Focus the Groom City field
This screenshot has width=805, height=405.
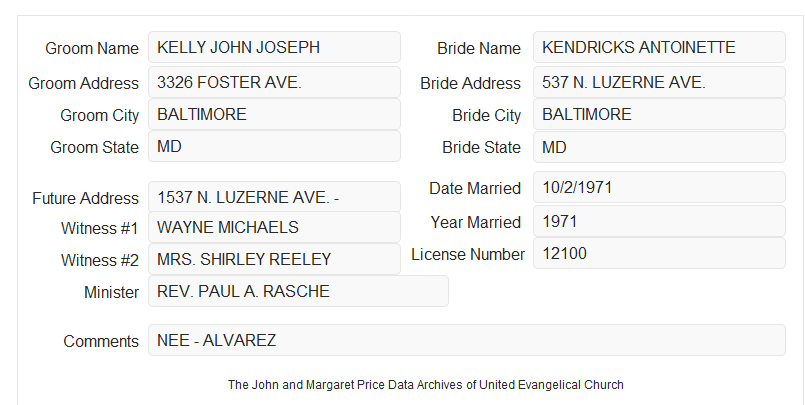274,114
